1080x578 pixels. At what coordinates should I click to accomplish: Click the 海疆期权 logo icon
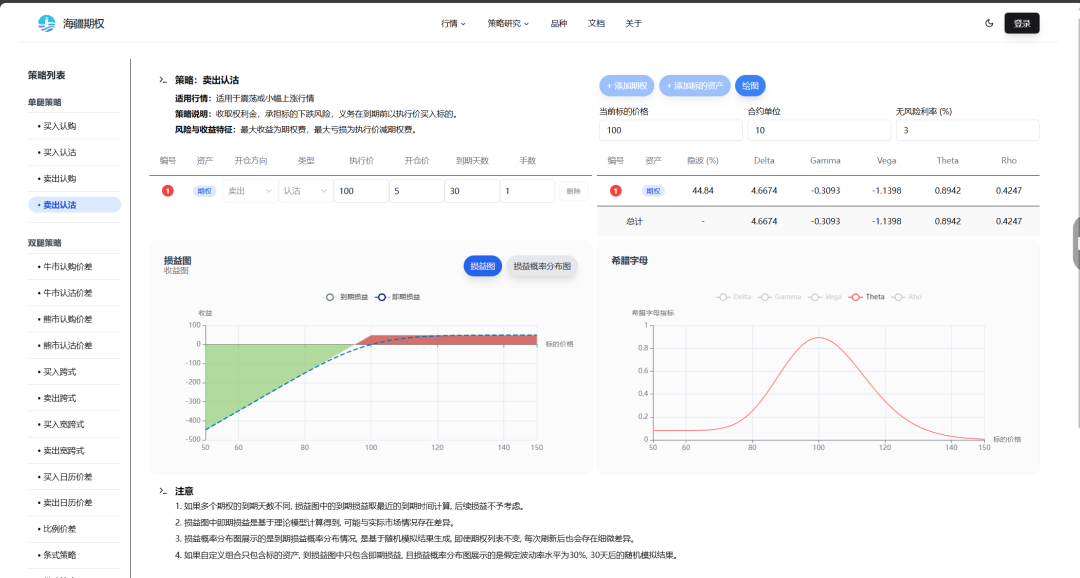pyautogui.click(x=47, y=23)
